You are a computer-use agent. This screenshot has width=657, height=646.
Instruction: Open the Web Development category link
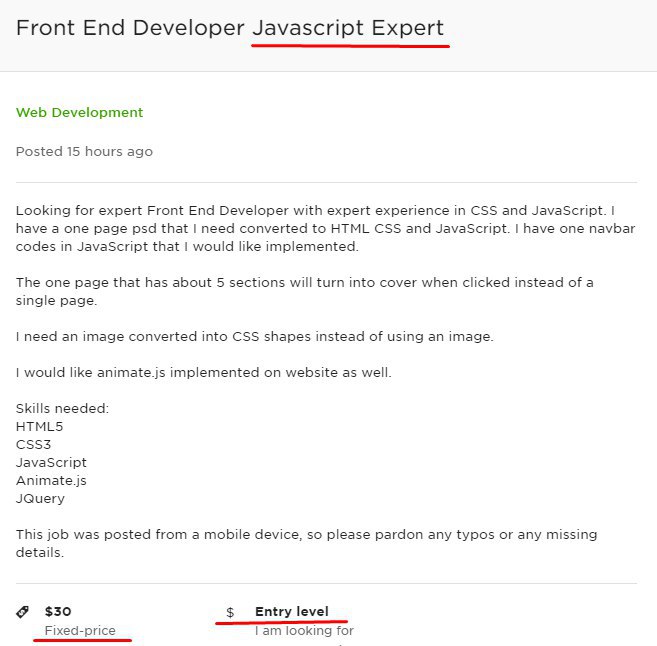pos(80,112)
